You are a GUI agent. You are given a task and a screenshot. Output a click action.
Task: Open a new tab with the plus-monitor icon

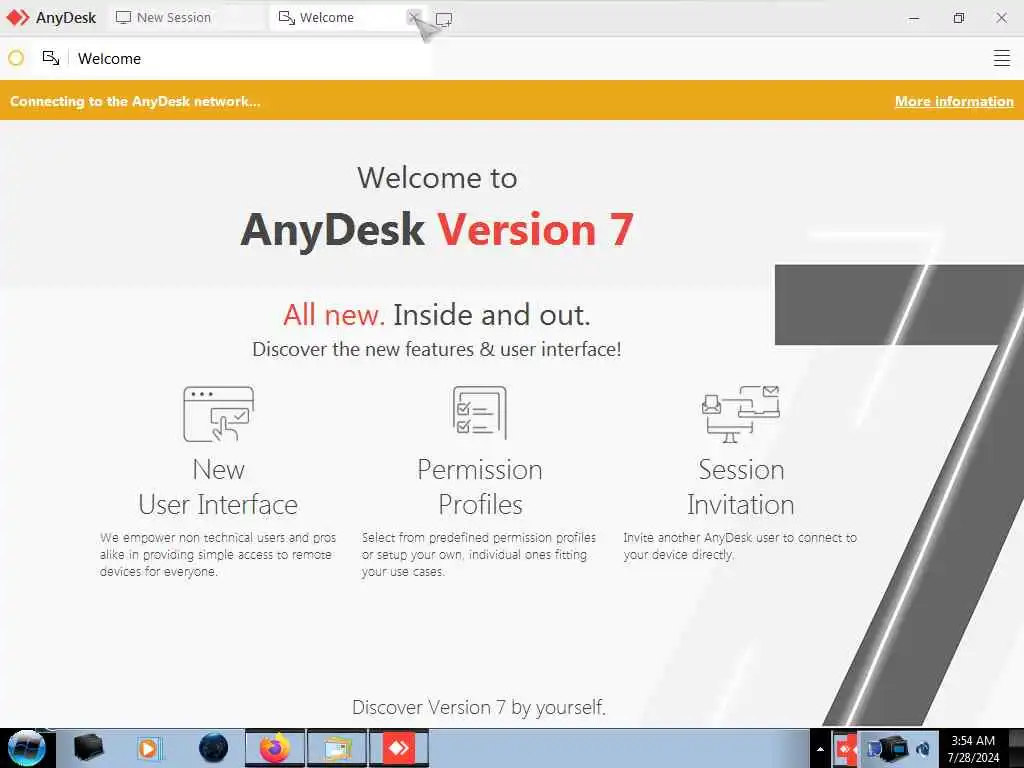tap(443, 19)
